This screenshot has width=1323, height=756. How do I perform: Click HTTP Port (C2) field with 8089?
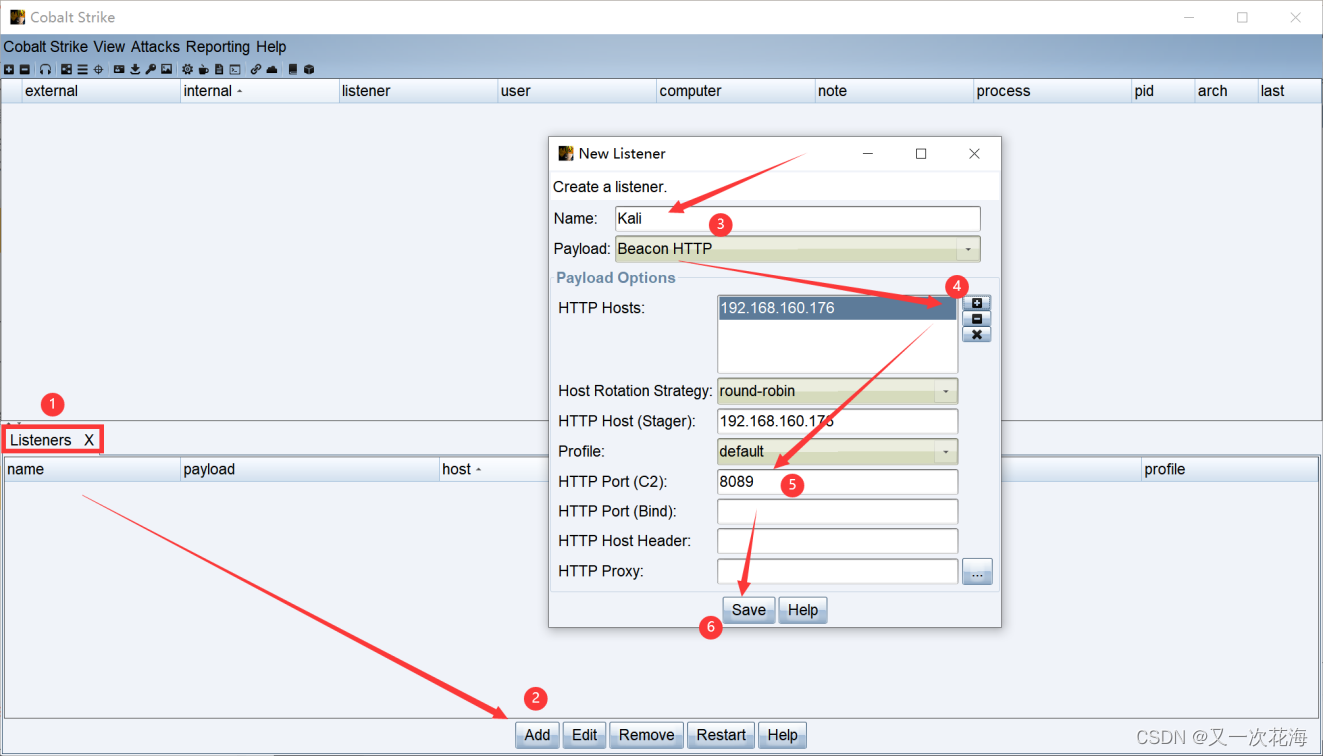pyautogui.click(x=837, y=481)
